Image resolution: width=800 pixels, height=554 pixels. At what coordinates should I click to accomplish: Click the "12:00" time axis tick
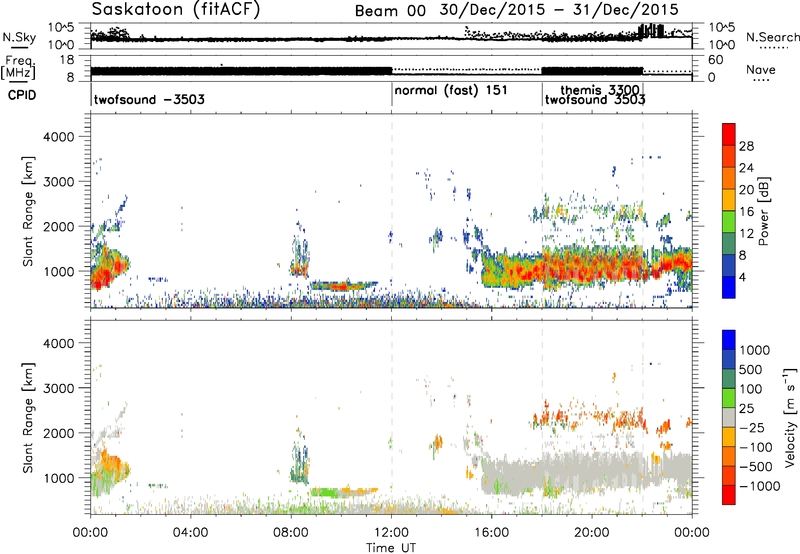[391, 533]
